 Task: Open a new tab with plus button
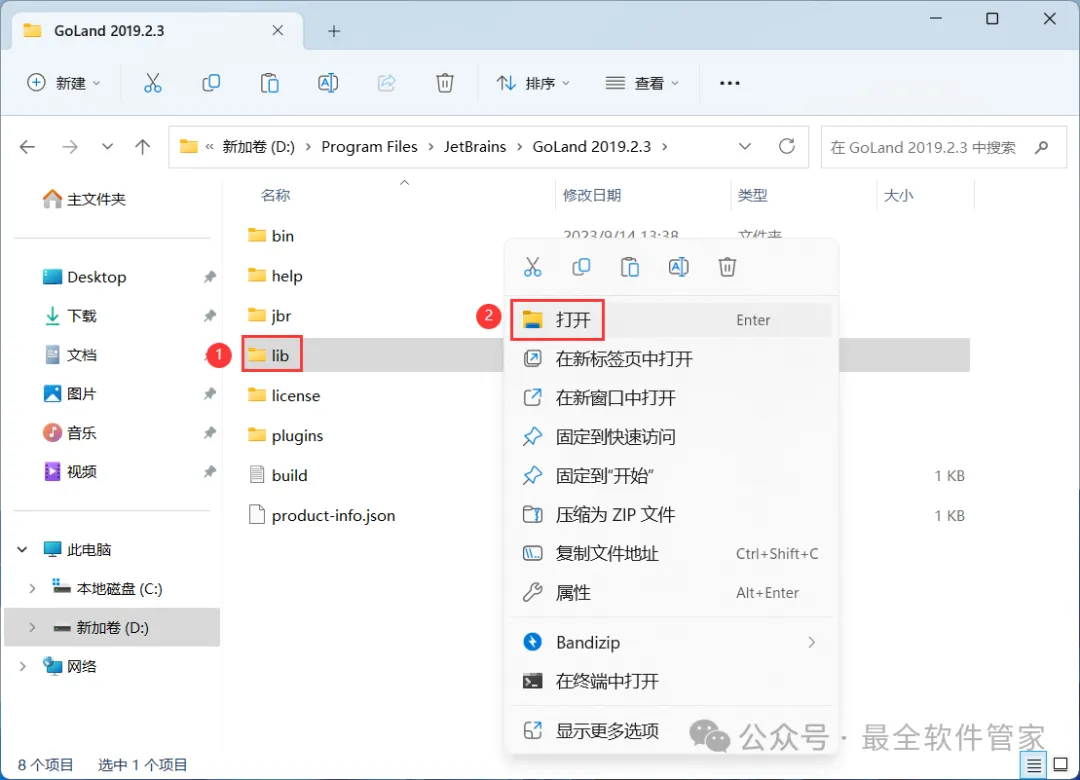pyautogui.click(x=334, y=31)
